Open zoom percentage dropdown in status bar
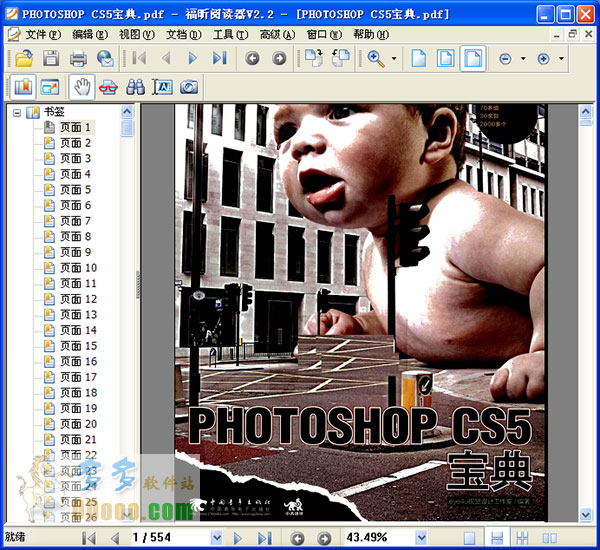Image resolution: width=600 pixels, height=550 pixels. [421, 537]
